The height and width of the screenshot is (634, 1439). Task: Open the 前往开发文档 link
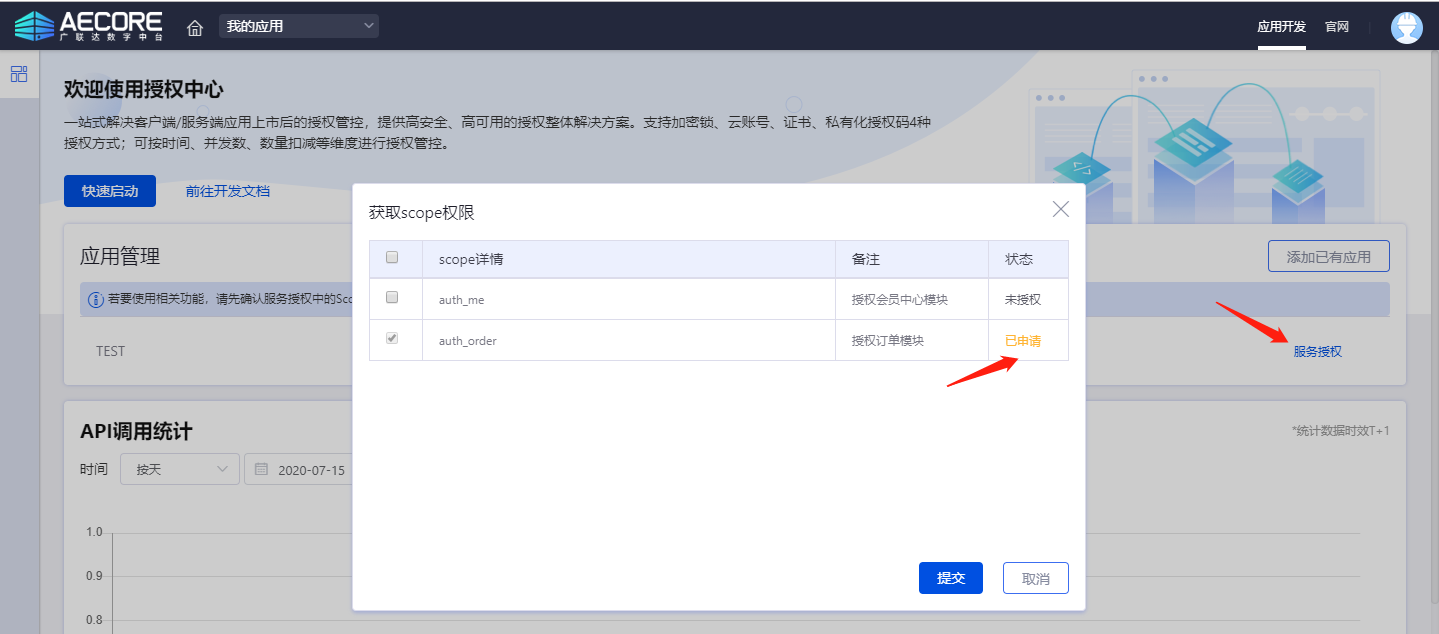(x=228, y=191)
